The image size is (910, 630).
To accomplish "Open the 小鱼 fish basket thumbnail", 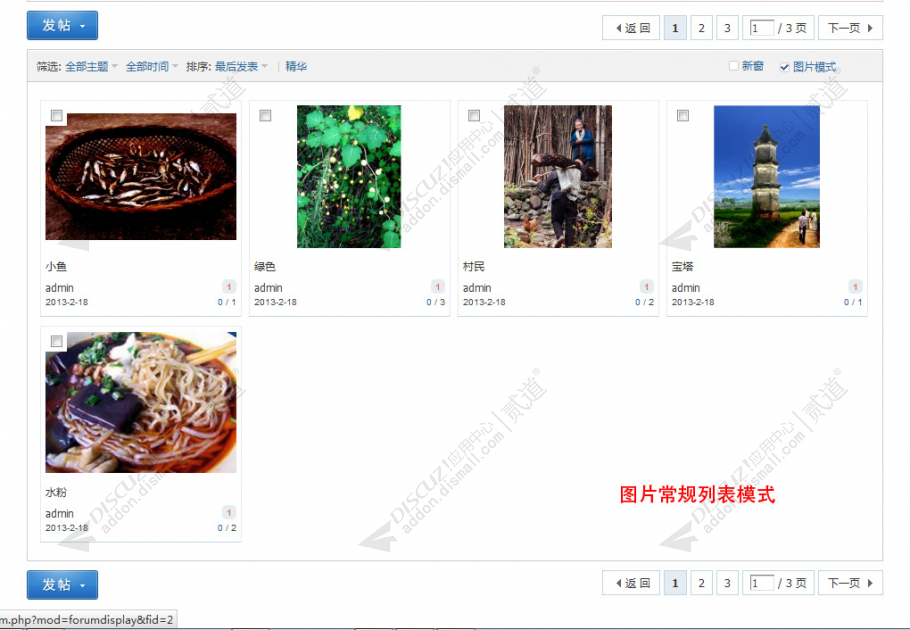I will [141, 176].
